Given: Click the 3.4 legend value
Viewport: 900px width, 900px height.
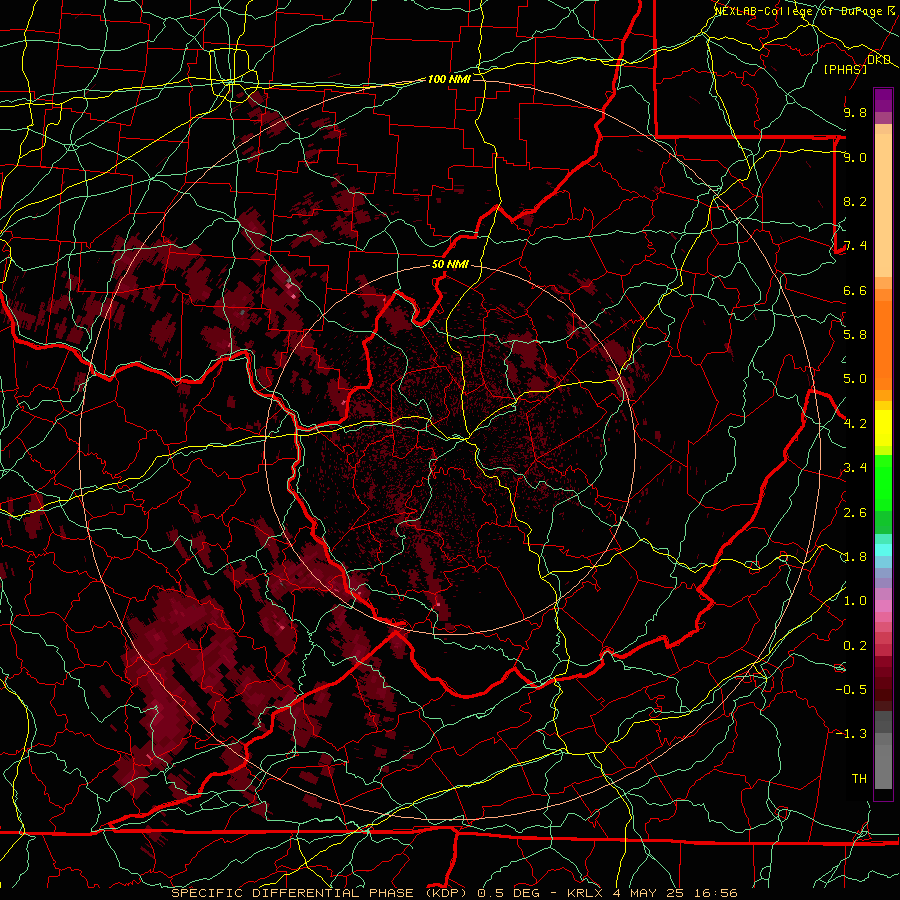Looking at the screenshot, I should point(855,468).
